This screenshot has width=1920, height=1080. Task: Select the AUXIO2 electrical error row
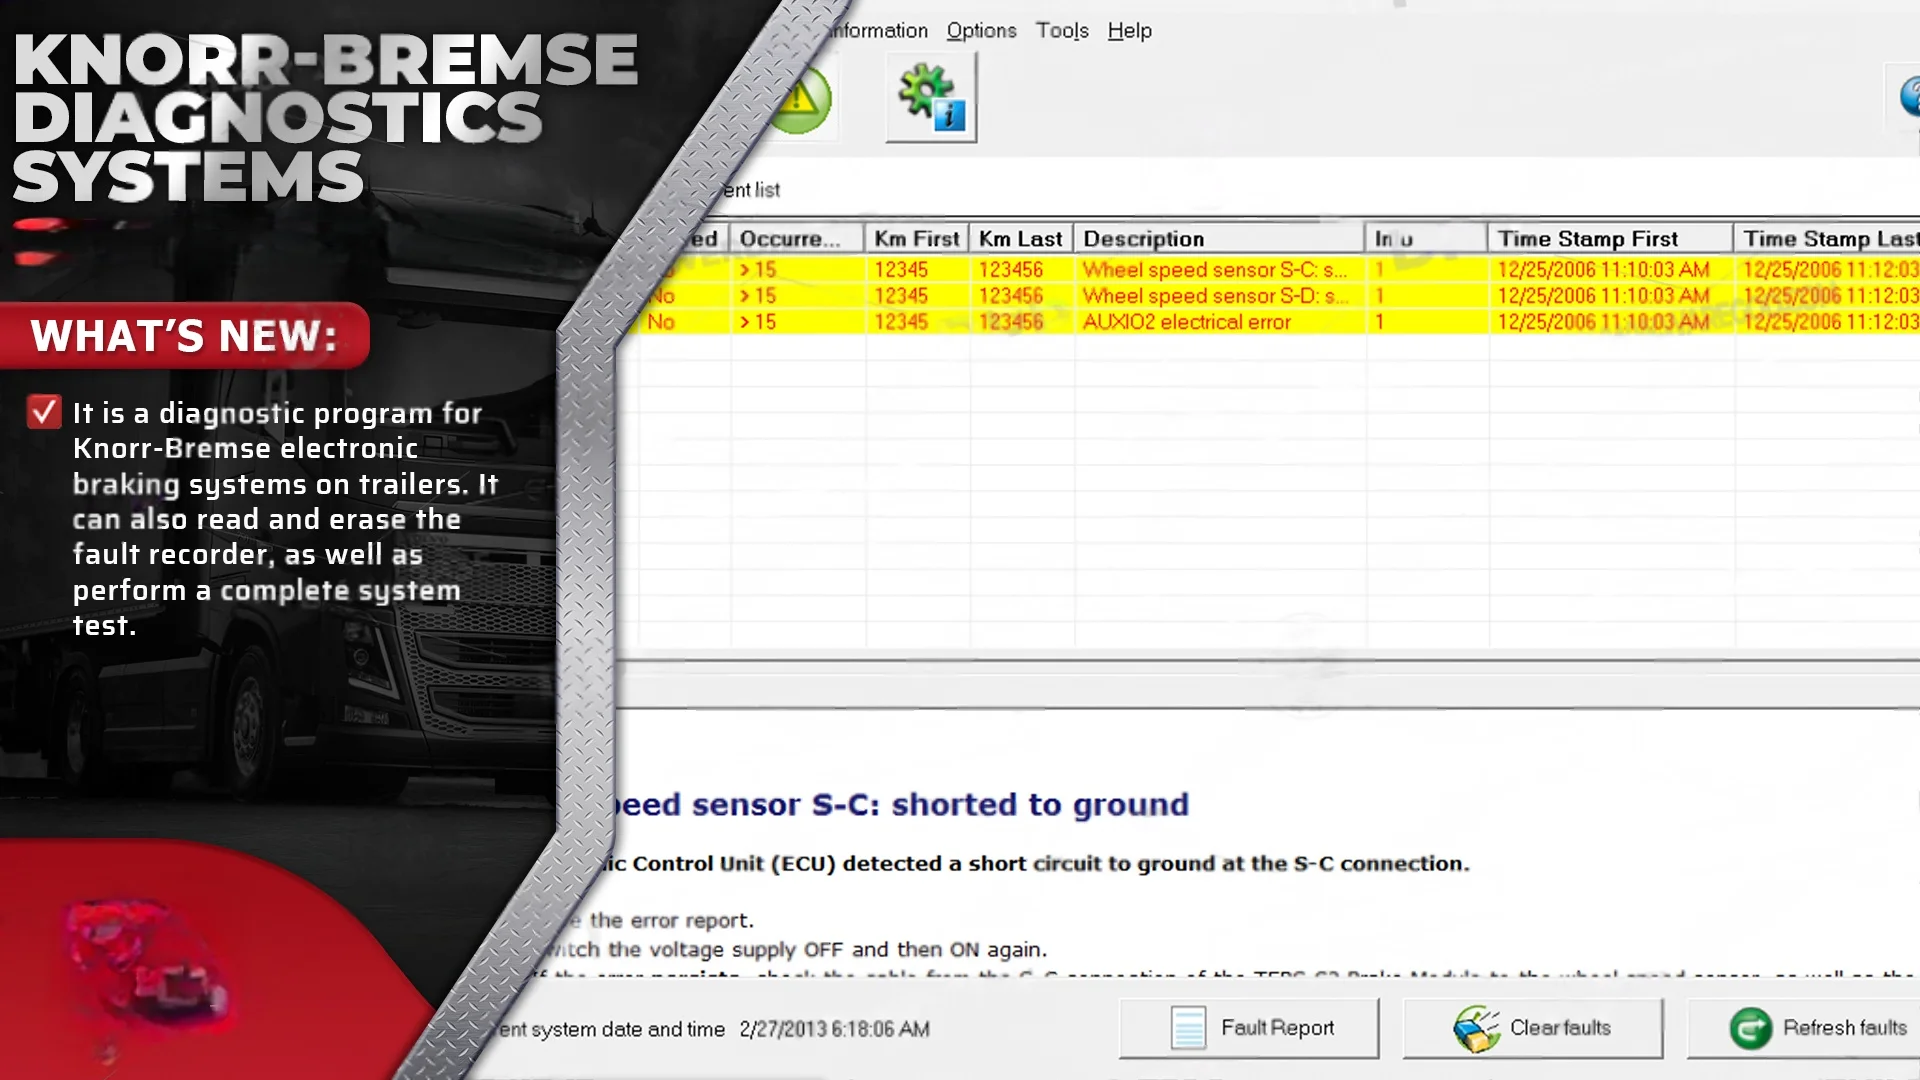point(1186,322)
